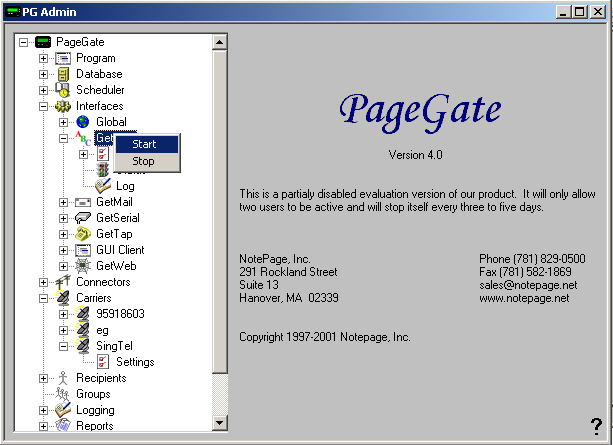Expand the Connectors node
This screenshot has width=613, height=445.
43,282
